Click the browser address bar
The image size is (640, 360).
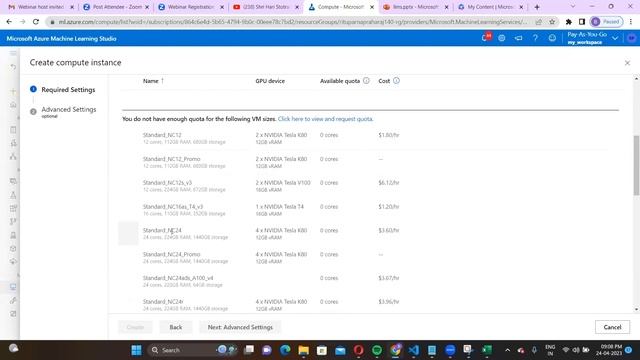[x=292, y=22]
